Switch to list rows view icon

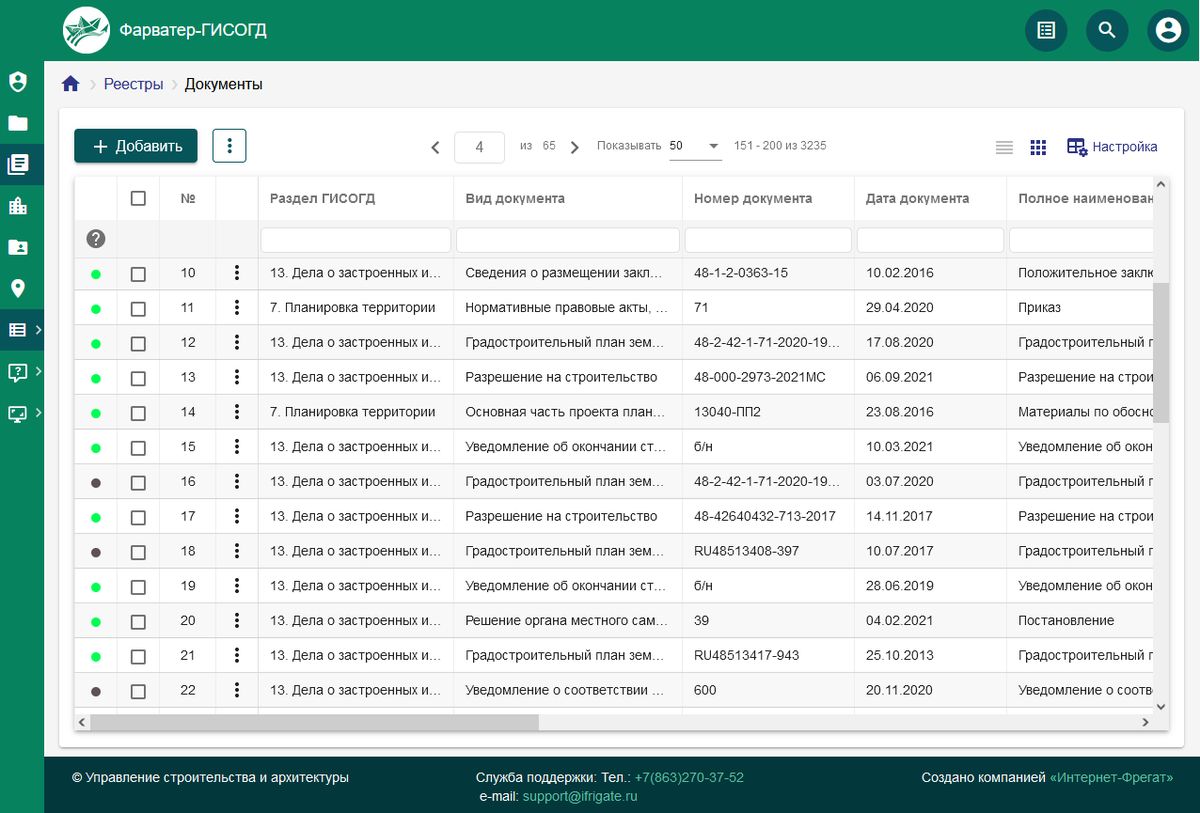pos(1004,147)
